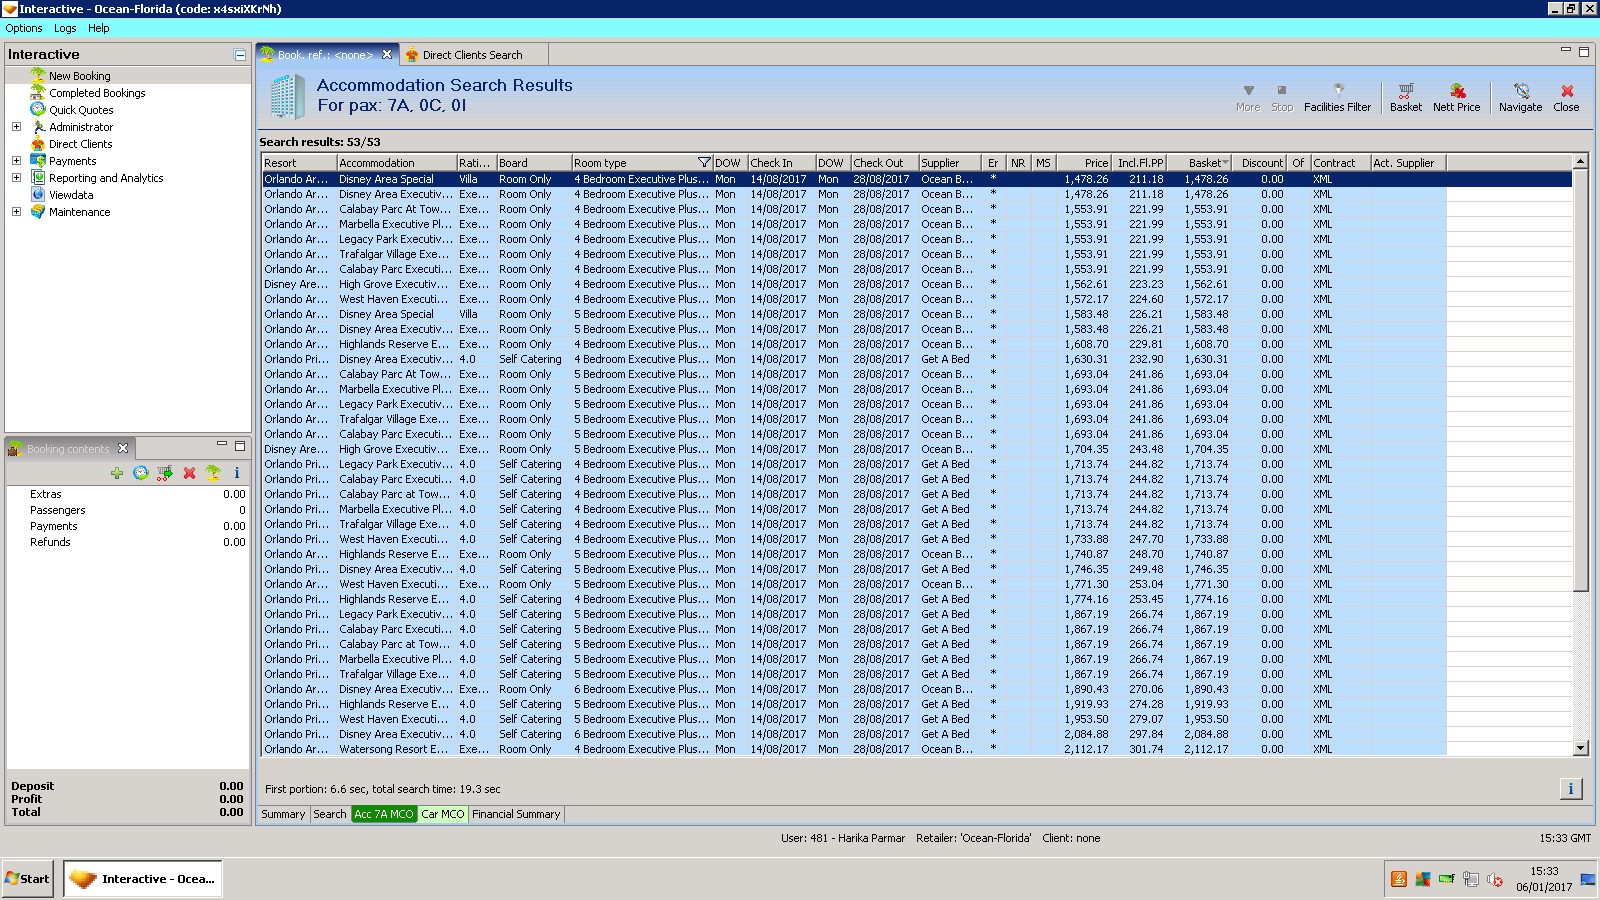
Task: Close the Booking contents panel tab
Action: pos(123,448)
